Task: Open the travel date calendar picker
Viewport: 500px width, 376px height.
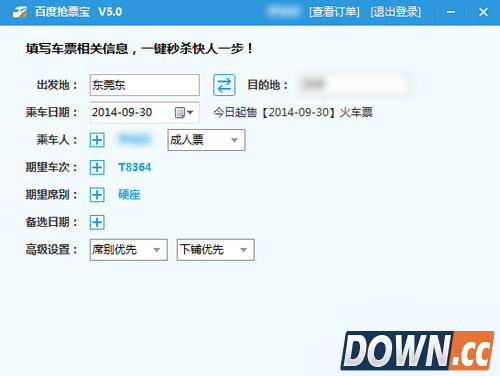Action: [x=184, y=113]
